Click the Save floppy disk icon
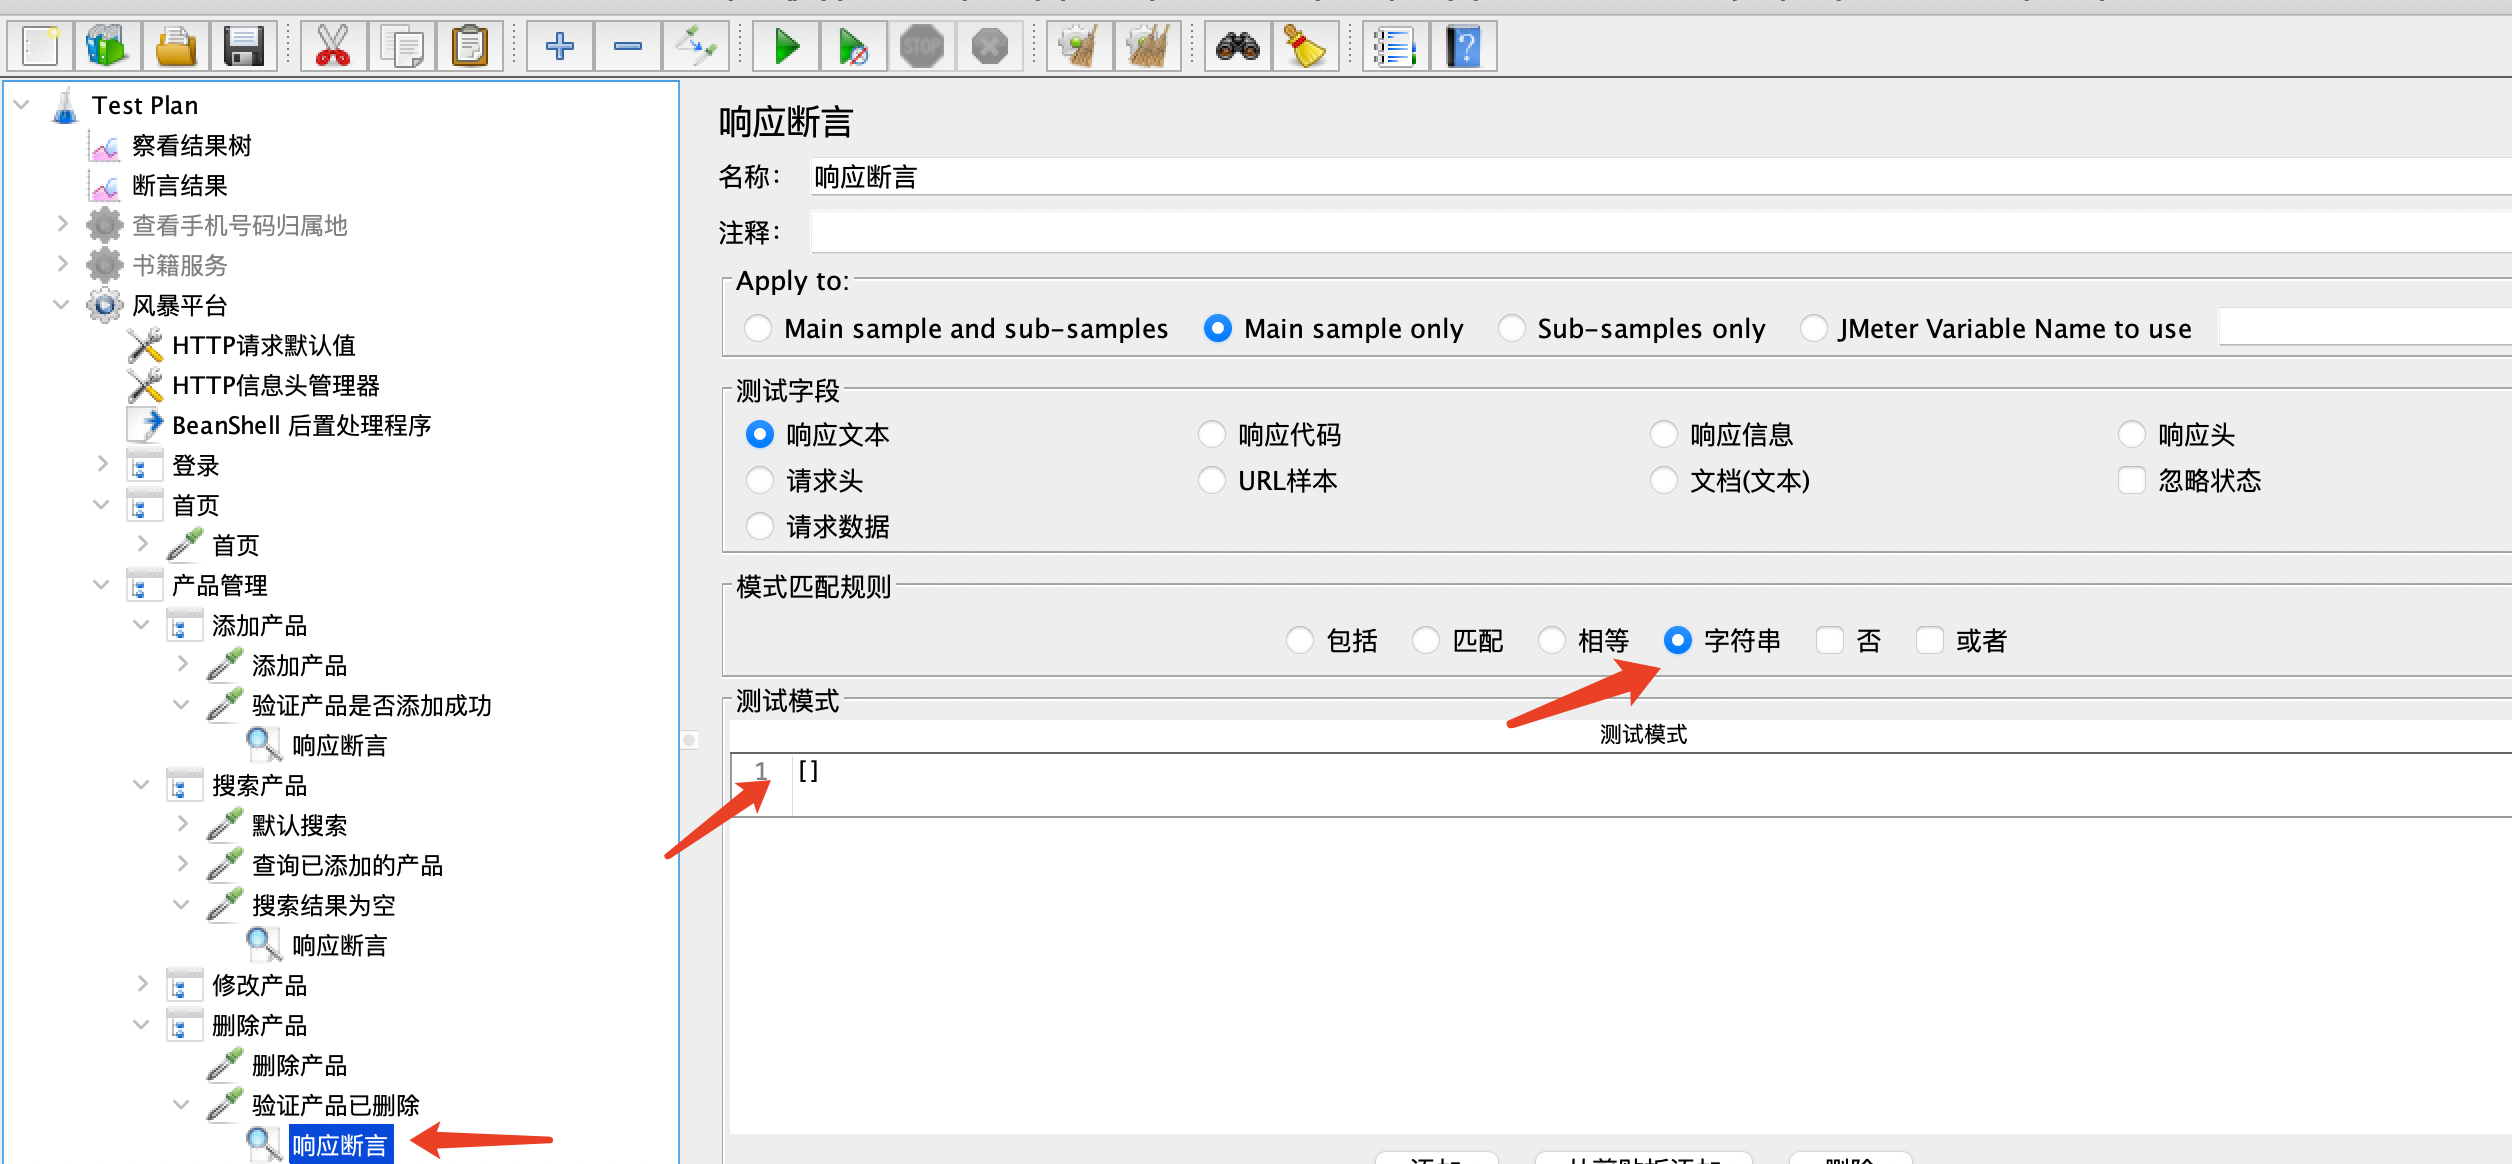The height and width of the screenshot is (1164, 2512). pyautogui.click(x=243, y=47)
